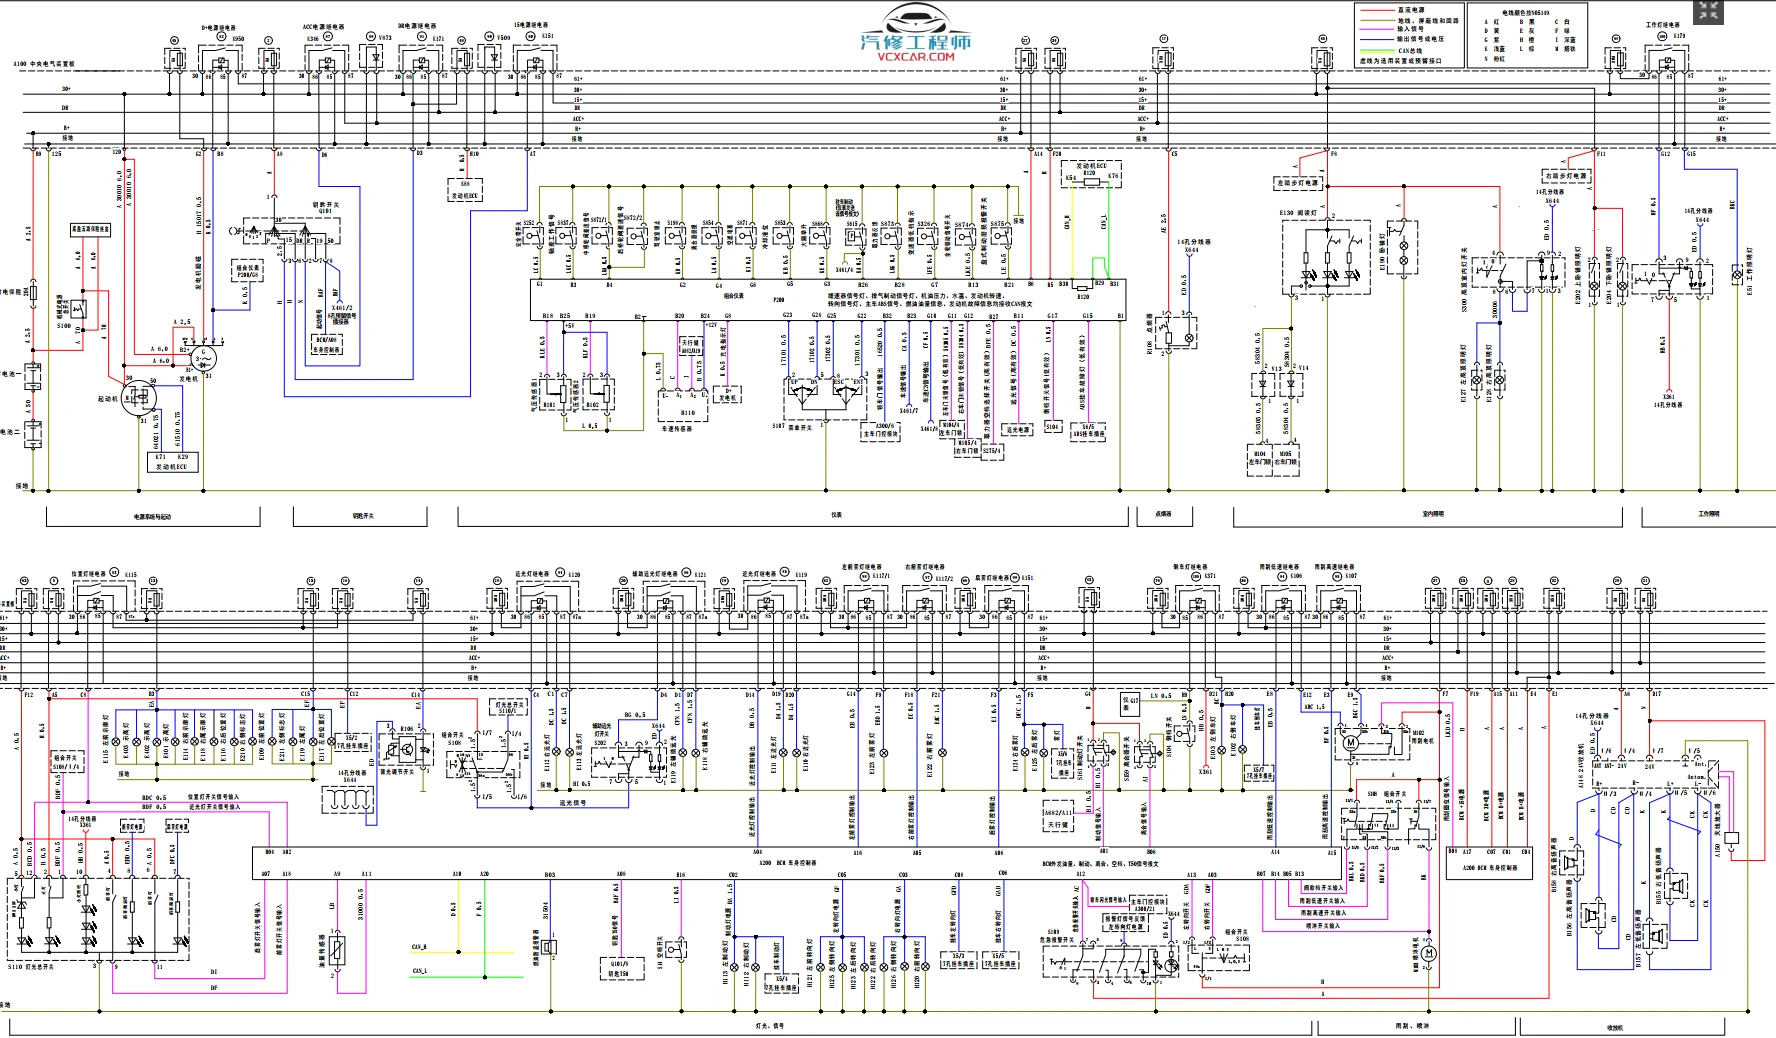Click the 发动机ECU box with K71 K29
The width and height of the screenshot is (1776, 1038).
point(174,461)
